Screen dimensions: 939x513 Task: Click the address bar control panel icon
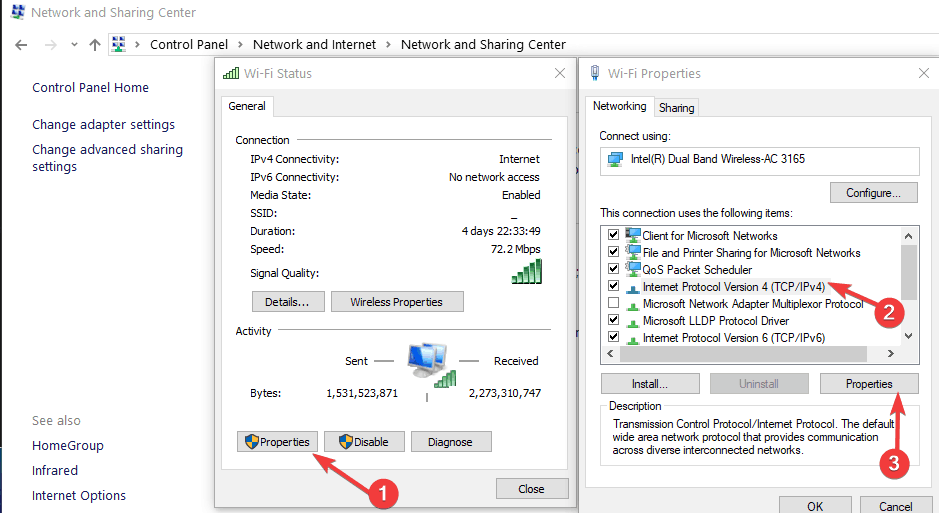(119, 44)
